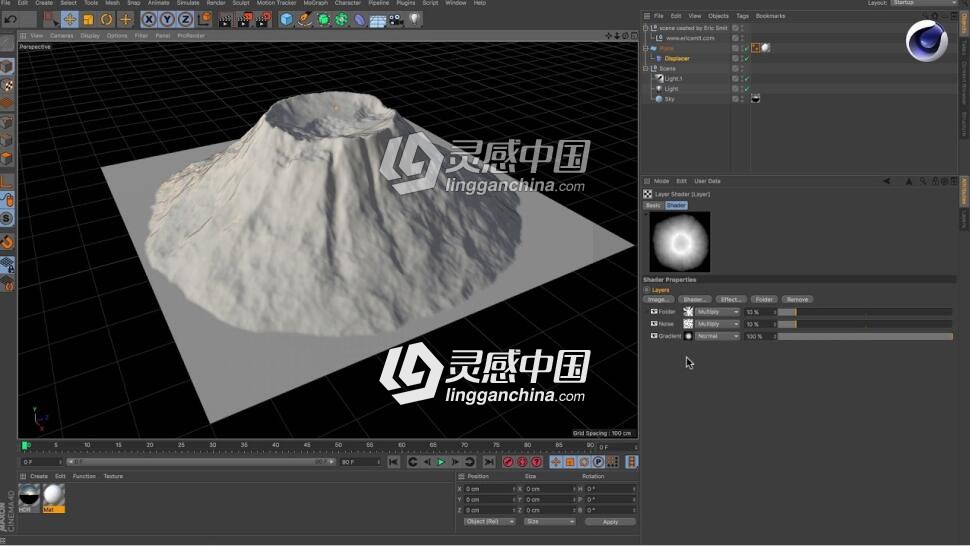Viewport: 970px width, 546px height.
Task: Click the Image... button
Action: tap(658, 300)
